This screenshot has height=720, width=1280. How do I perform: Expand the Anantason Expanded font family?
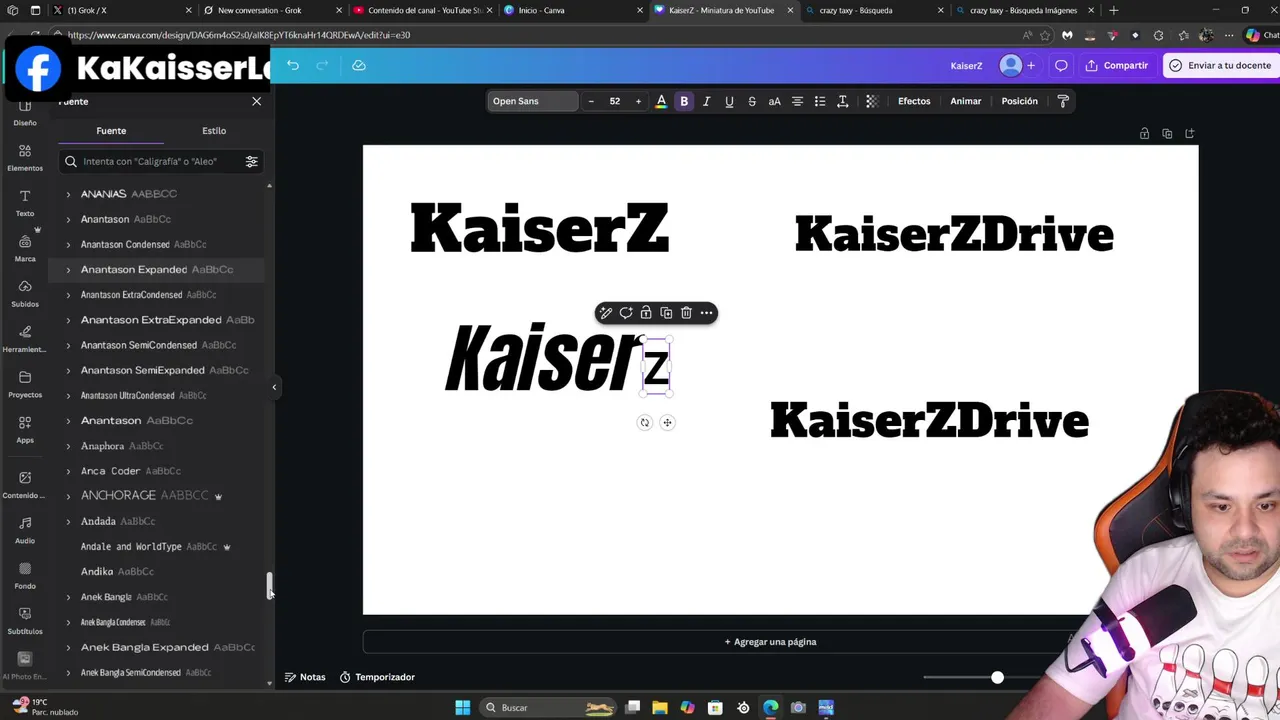click(69, 270)
